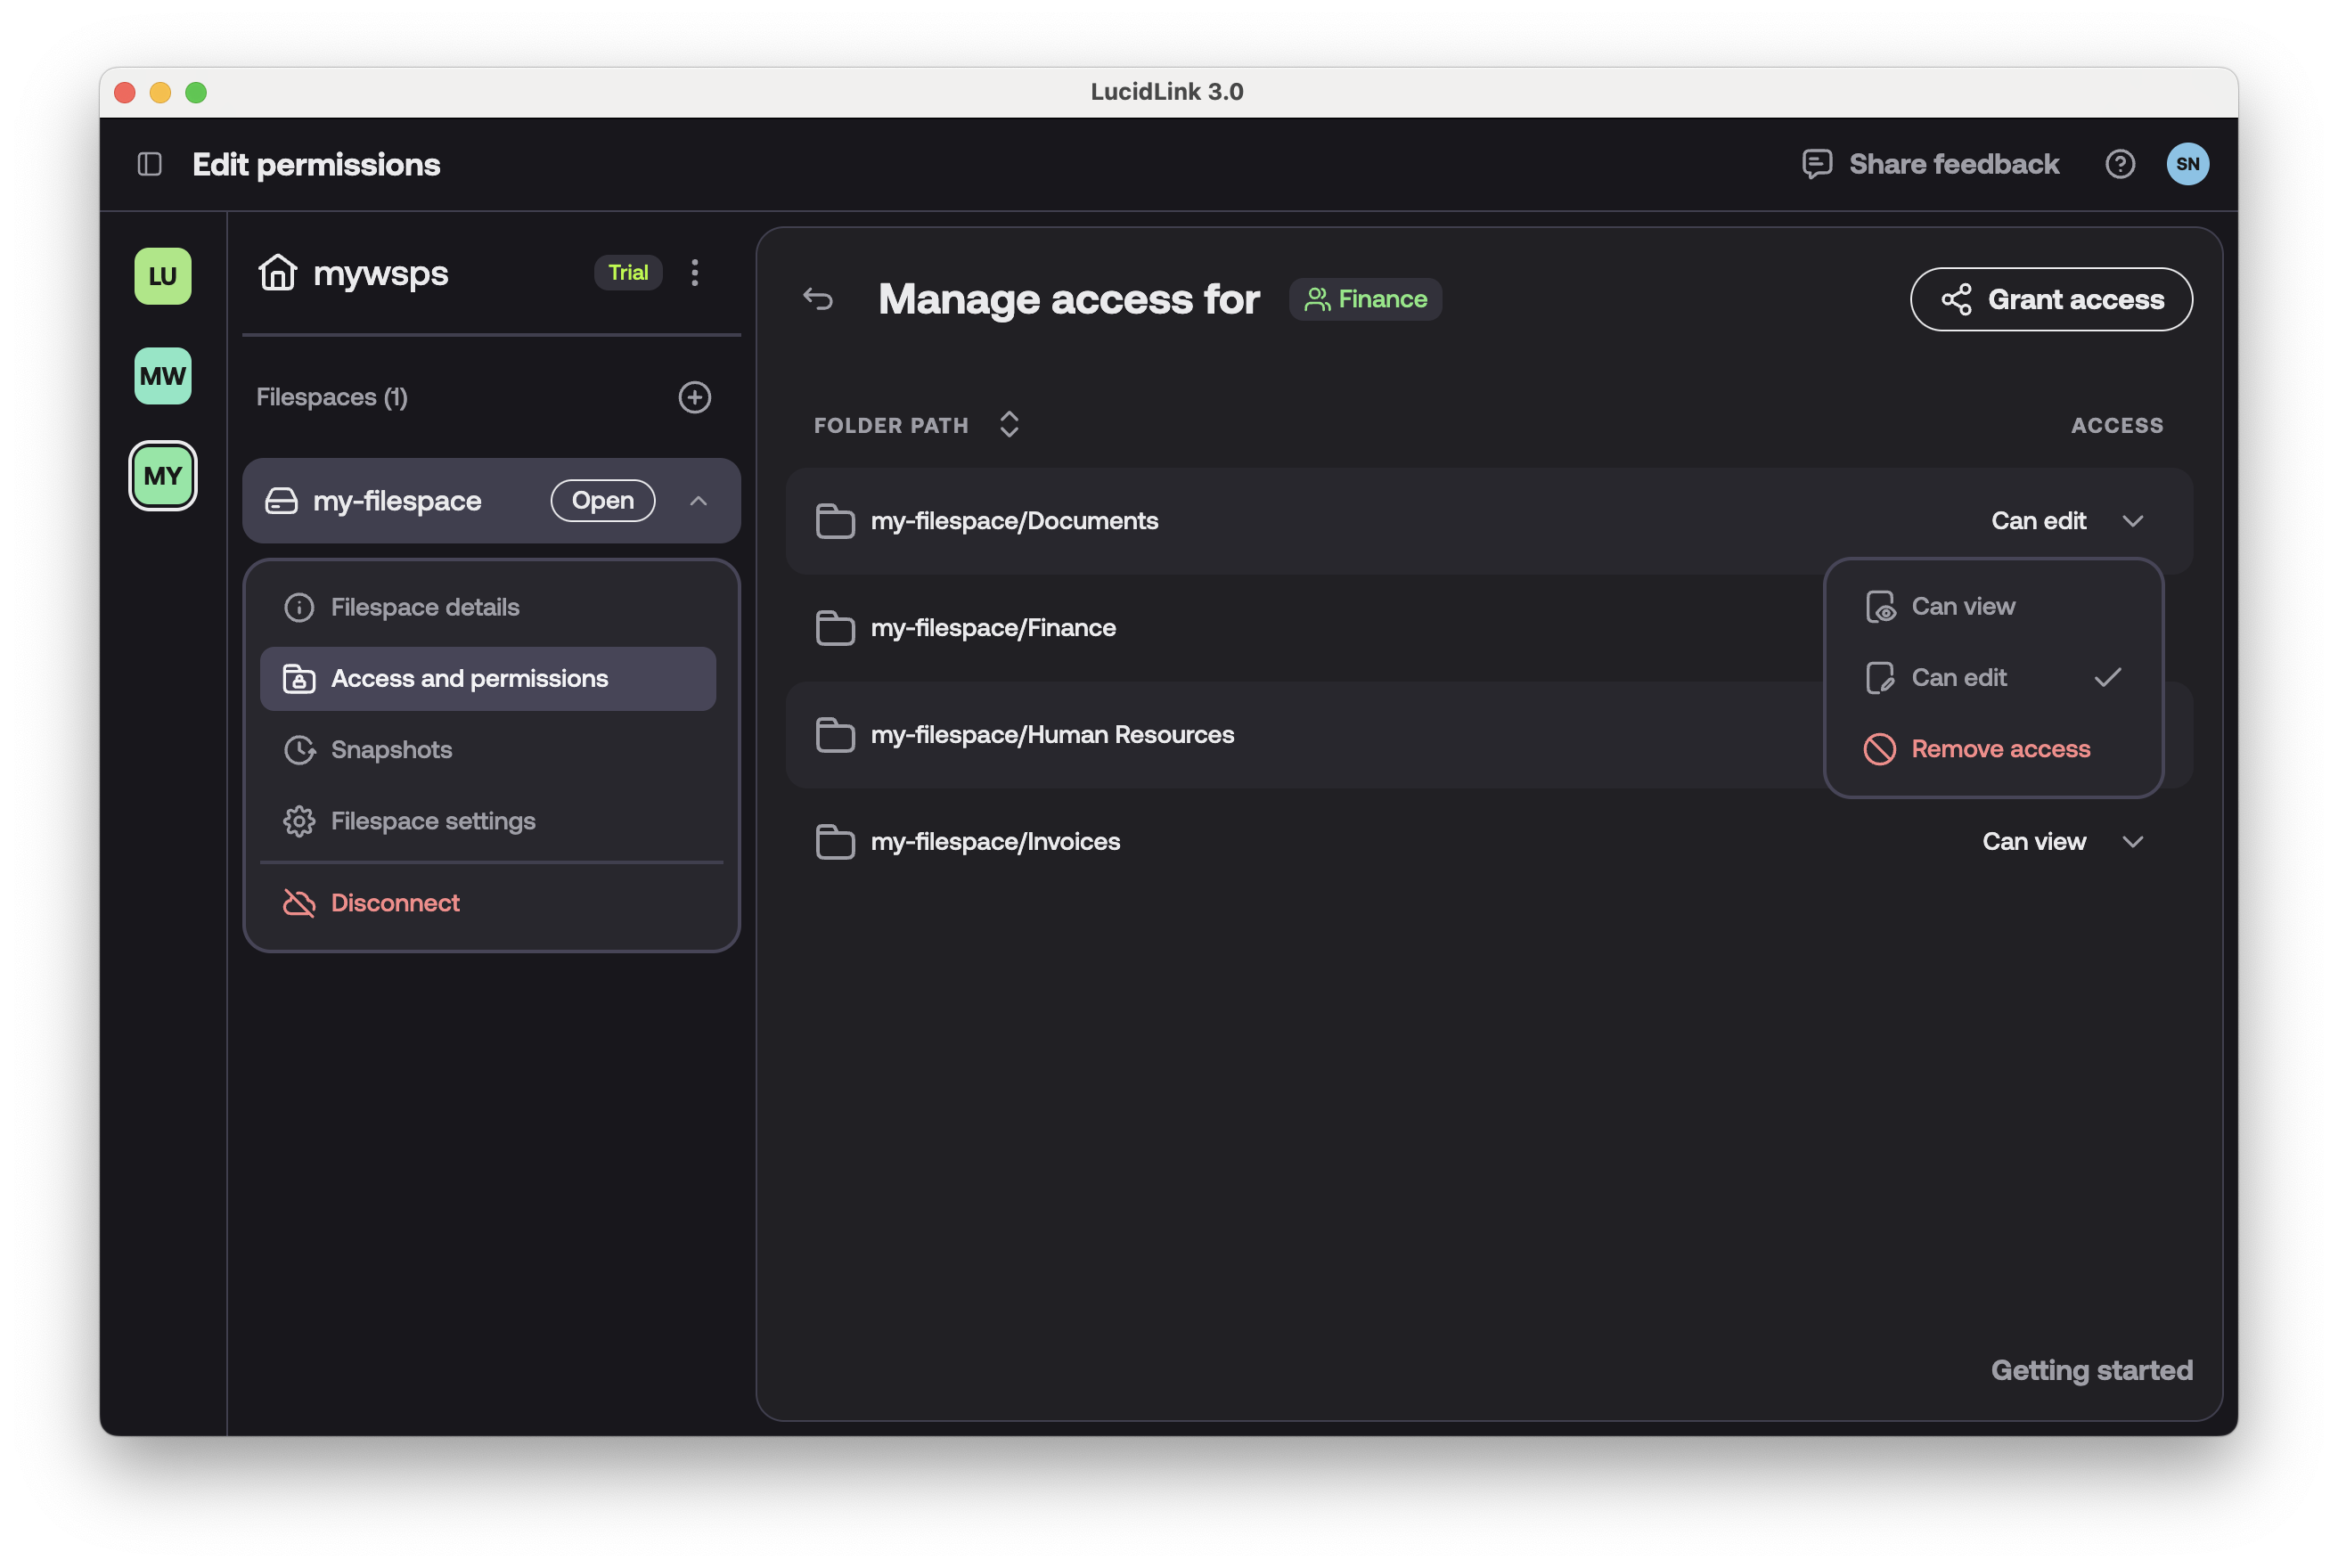Select Remove access in the menu
This screenshot has width=2338, height=1568.
pyautogui.click(x=1993, y=749)
